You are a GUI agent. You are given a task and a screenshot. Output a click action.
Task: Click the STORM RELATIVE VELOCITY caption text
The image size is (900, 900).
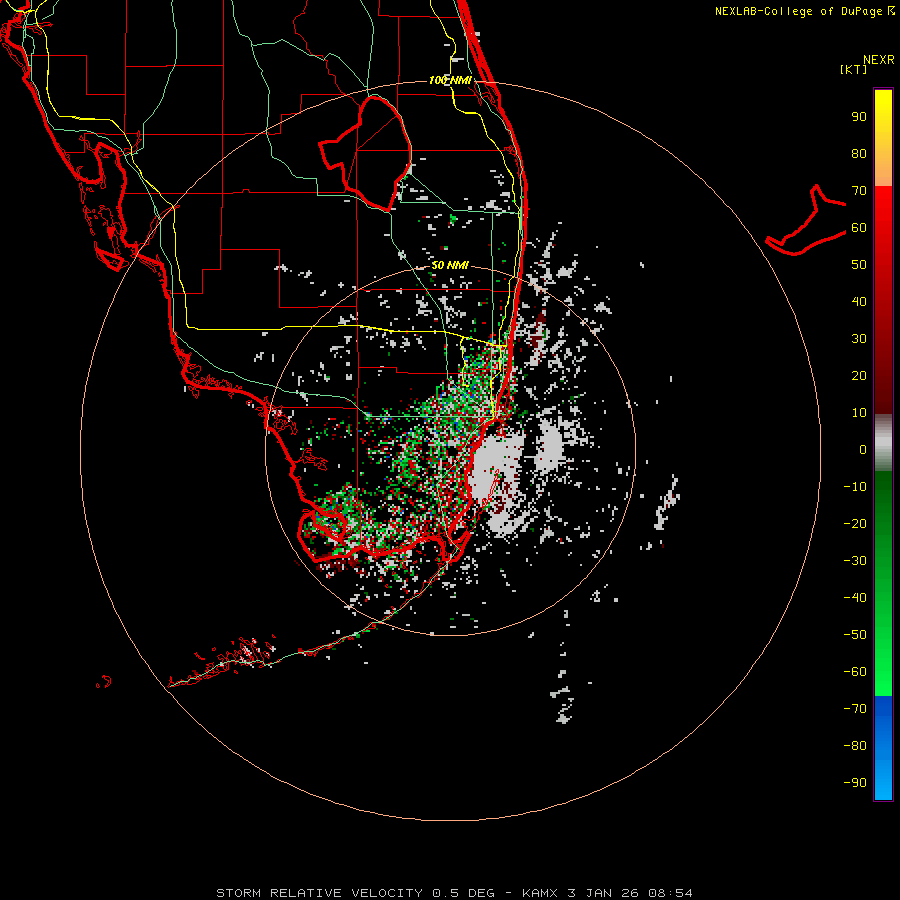coord(319,893)
